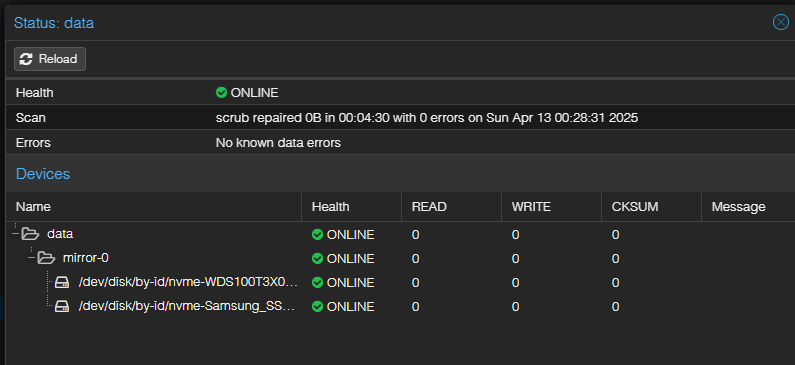Sort by the Health column header
The image size is (795, 365).
351,207
